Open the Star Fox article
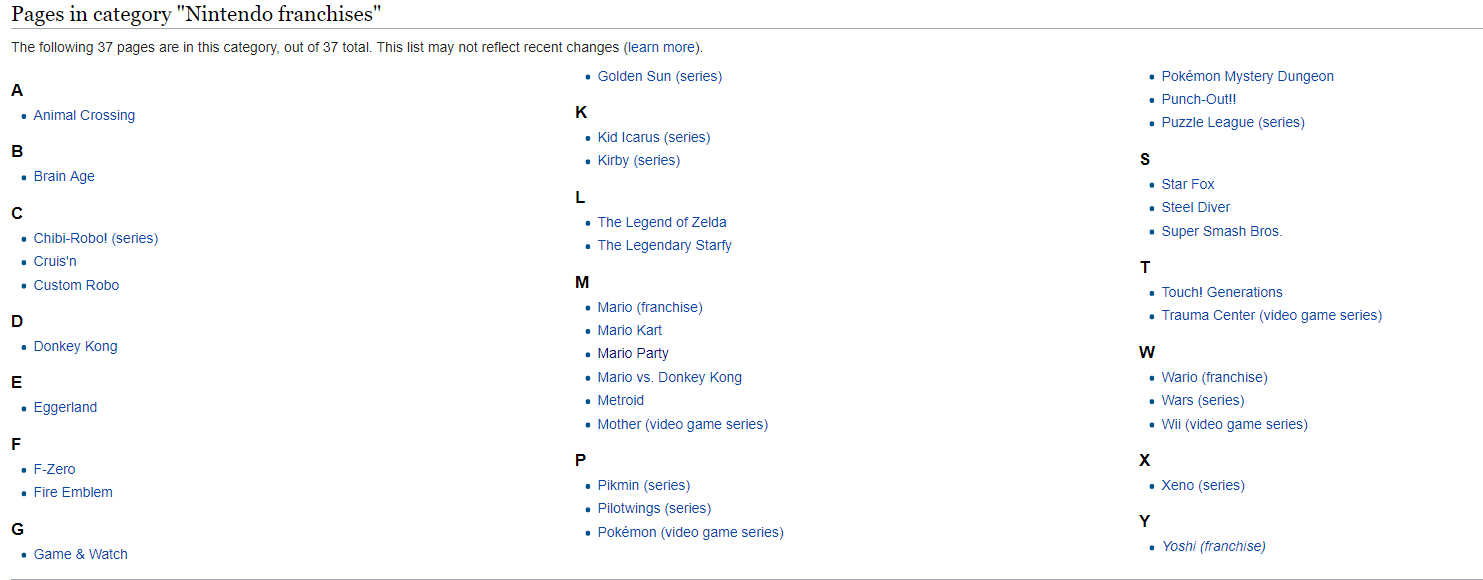 pyautogui.click(x=1188, y=184)
